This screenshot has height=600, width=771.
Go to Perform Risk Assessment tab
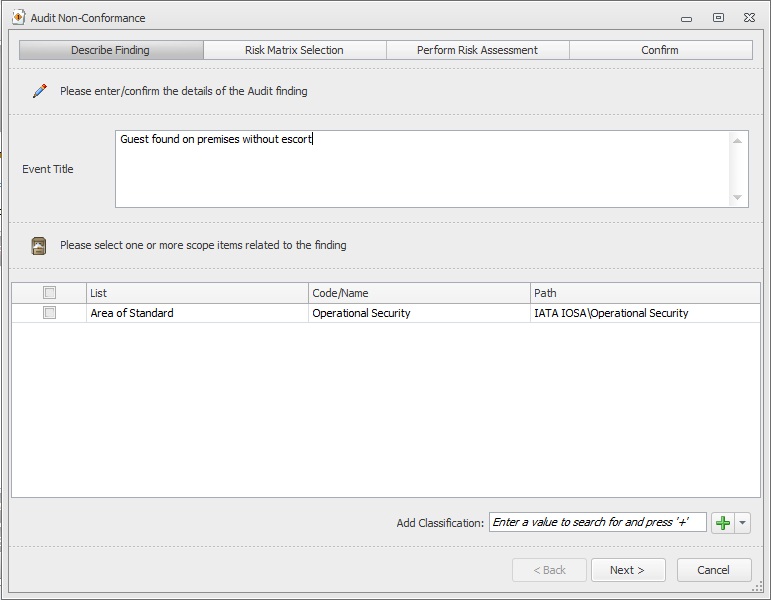[477, 50]
